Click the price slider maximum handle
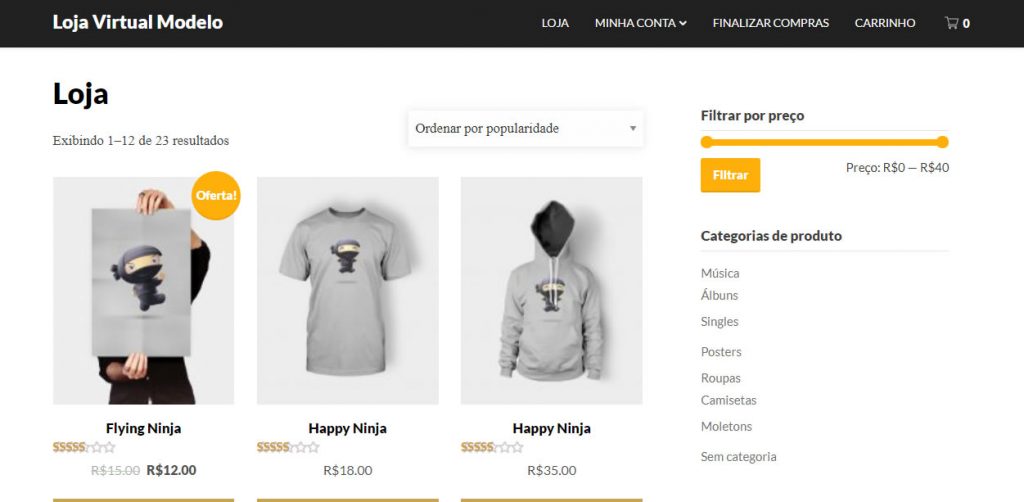Screen dimensions: 1024x502 [942, 142]
